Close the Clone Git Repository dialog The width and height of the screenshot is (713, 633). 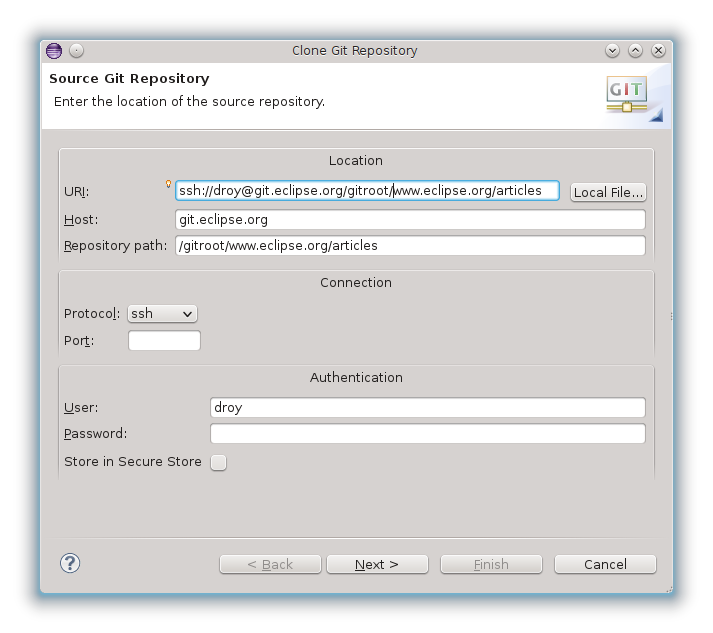coord(658,50)
